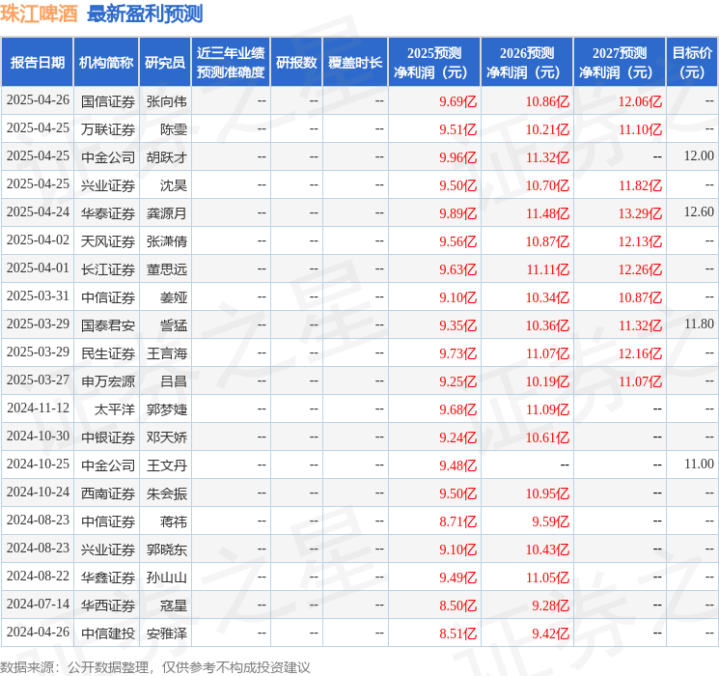Click the 2025预测净利润 header
The image size is (719, 676).
pyautogui.click(x=434, y=62)
